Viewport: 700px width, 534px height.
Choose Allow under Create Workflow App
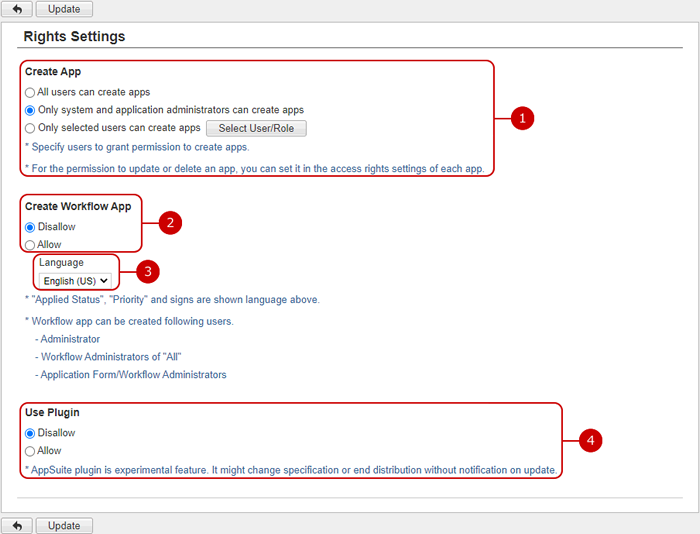click(30, 245)
